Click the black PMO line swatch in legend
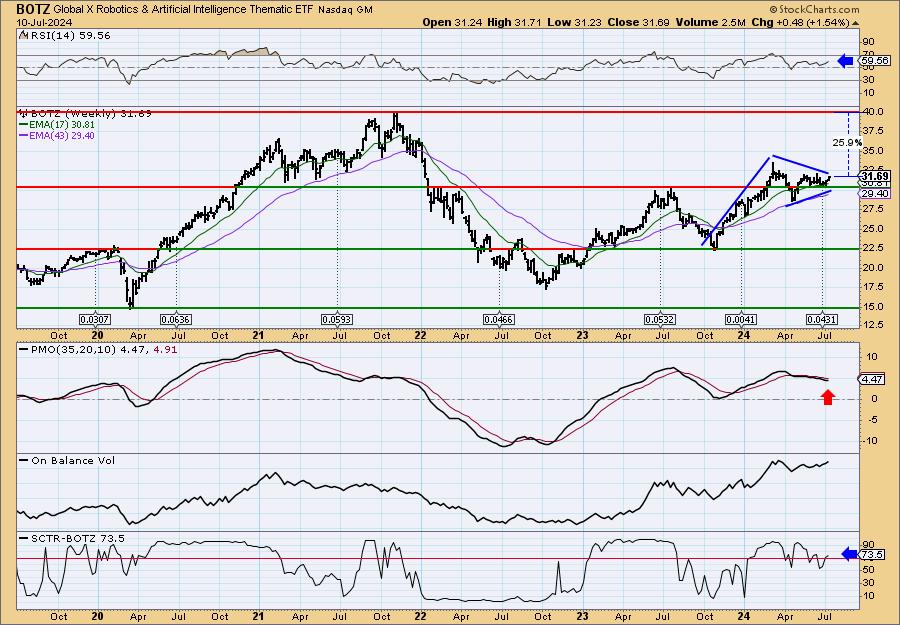Image resolution: width=900 pixels, height=625 pixels. click(24, 349)
